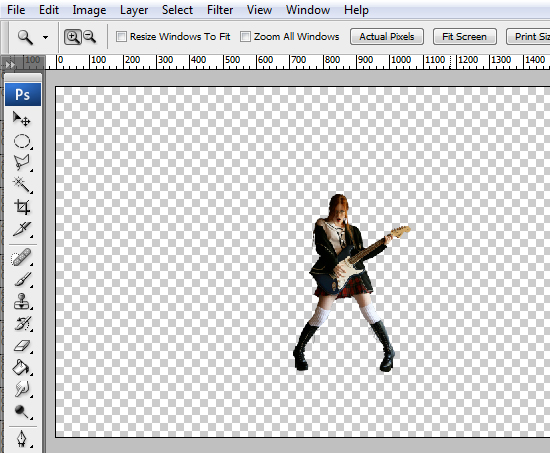
Task: Click the Zoom tool magnifier icon in options bar
Action: click(25, 37)
